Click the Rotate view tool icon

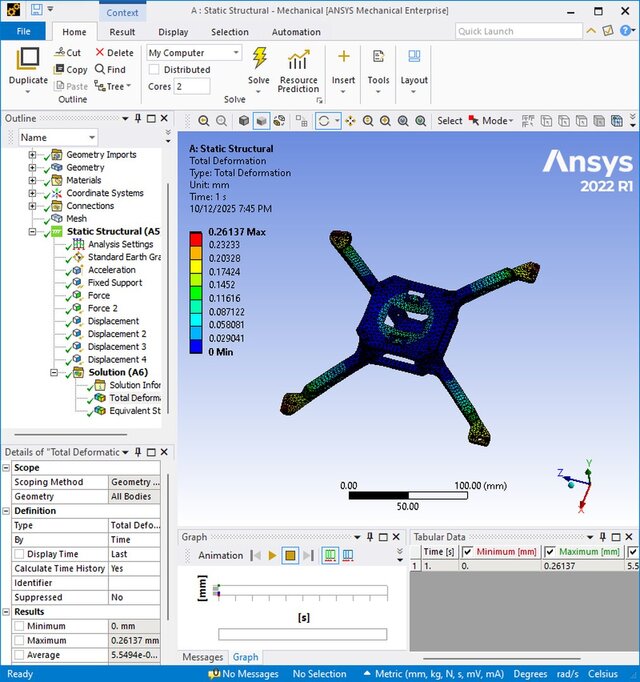tap(325, 121)
